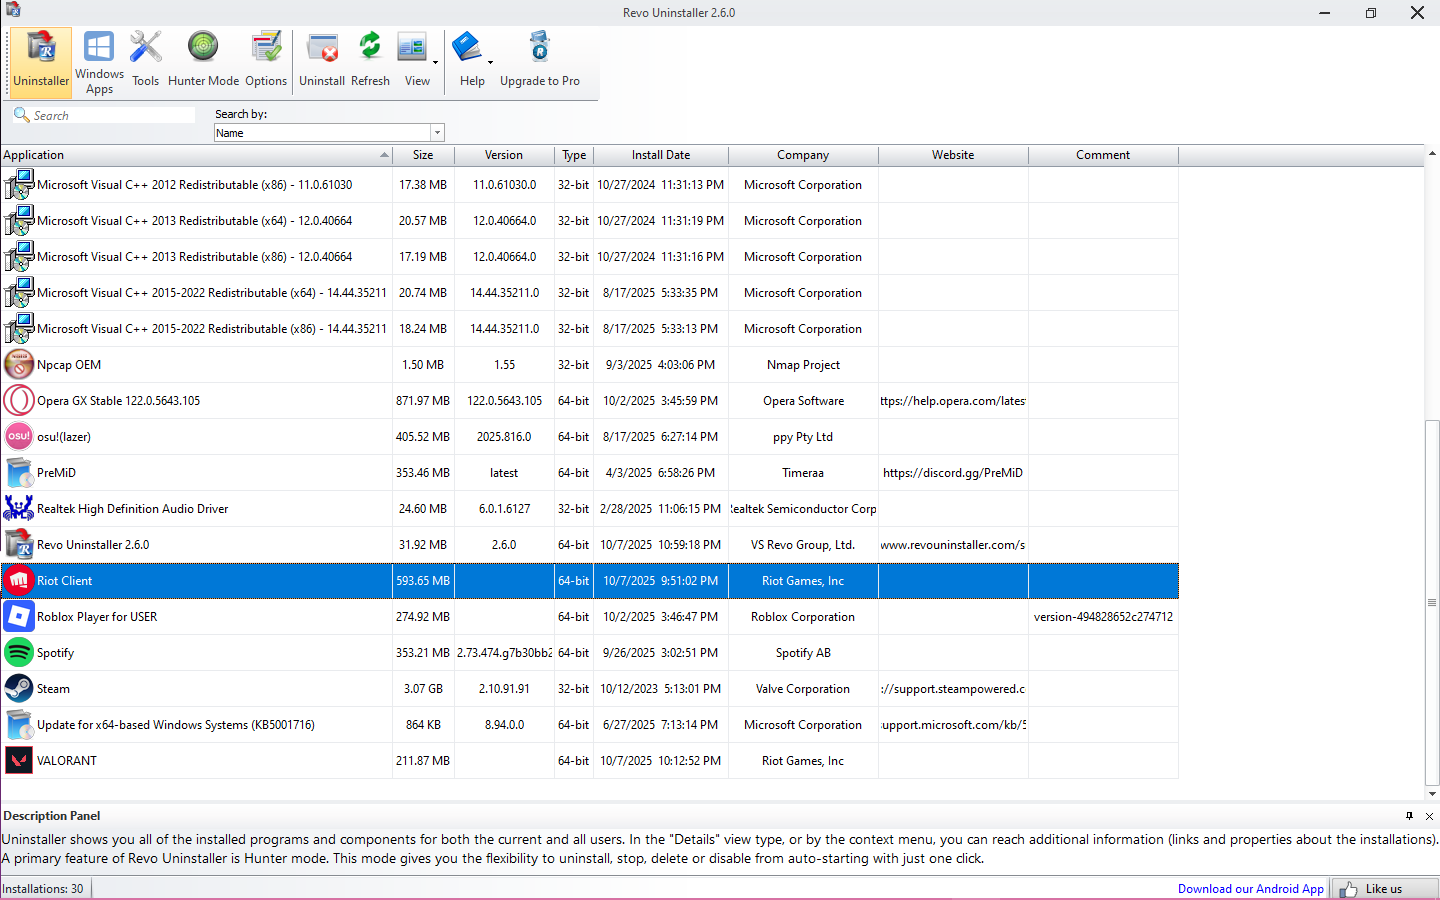Select Visual C++ 2015-2022 Redistributable (x86) row
1440x900 pixels.
click(590, 329)
